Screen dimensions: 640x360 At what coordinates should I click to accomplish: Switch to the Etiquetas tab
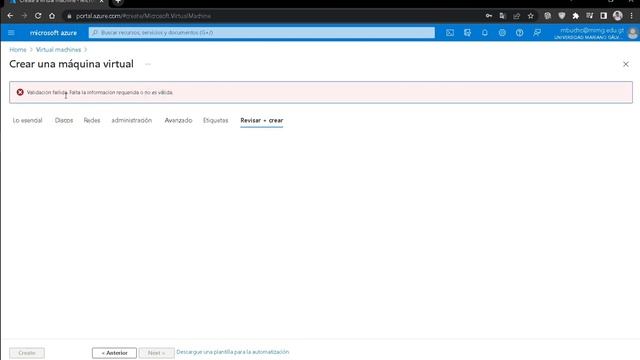point(216,120)
